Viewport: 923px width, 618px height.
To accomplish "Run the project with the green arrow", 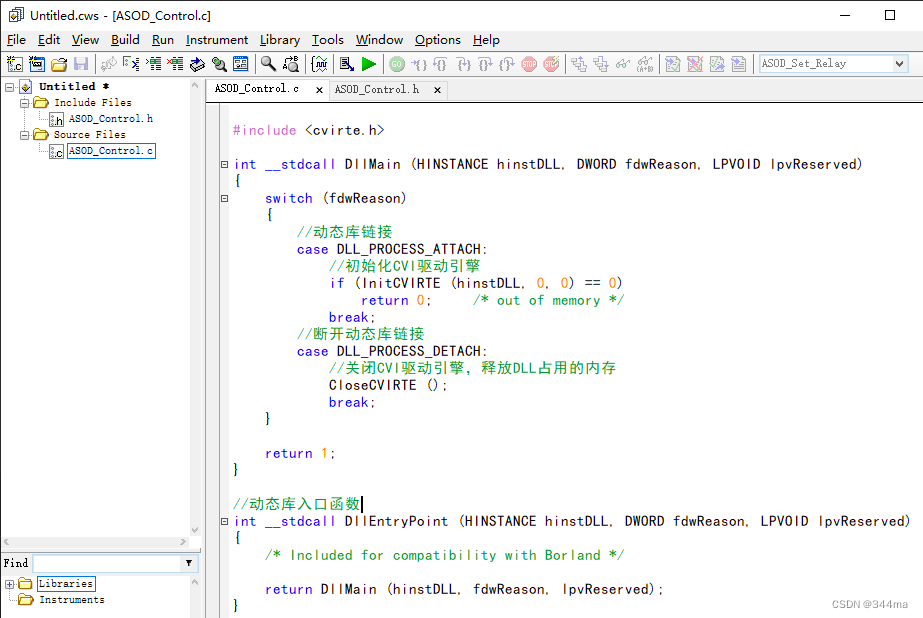I will pos(368,62).
